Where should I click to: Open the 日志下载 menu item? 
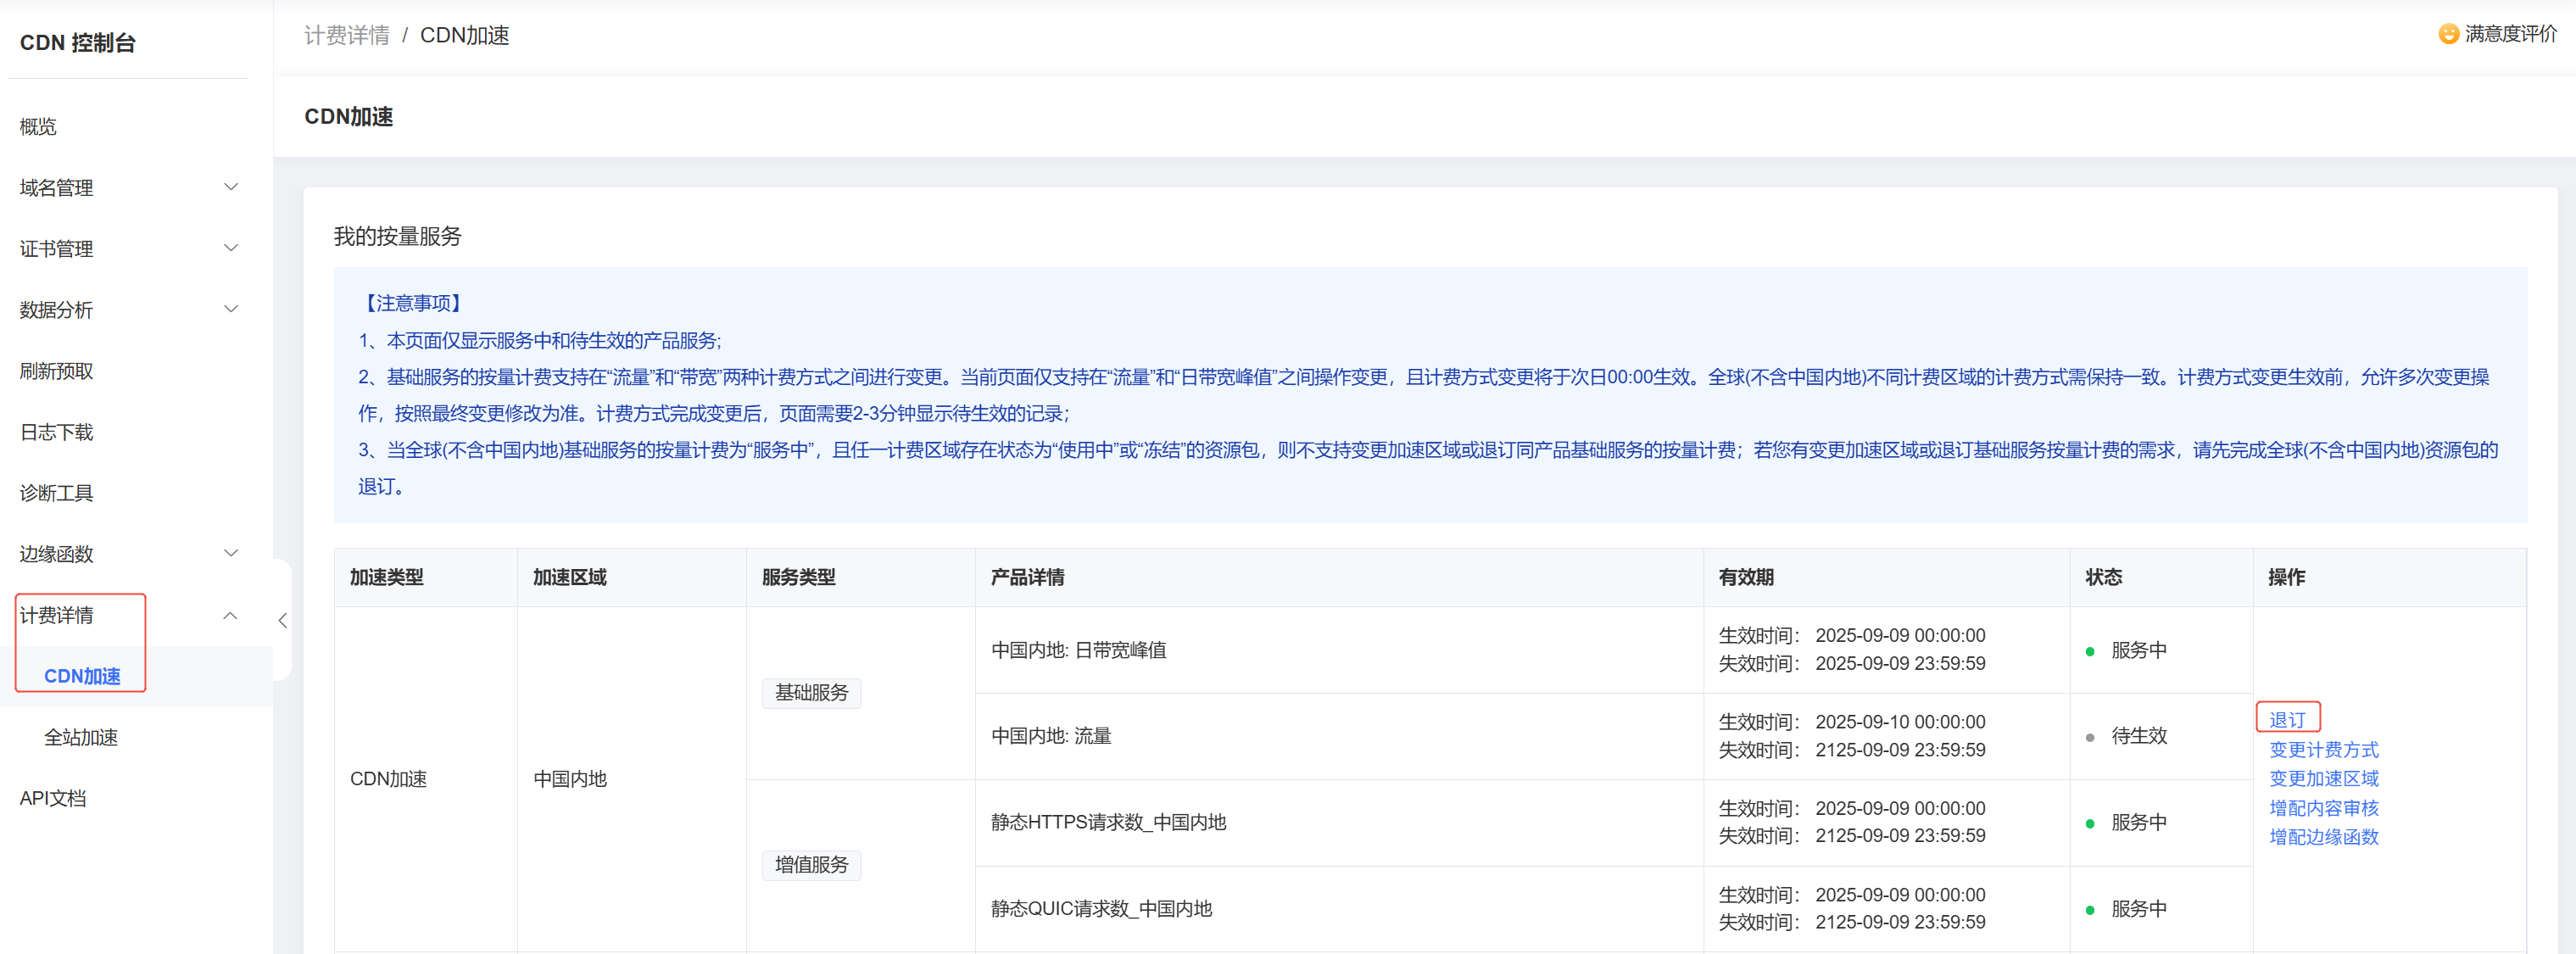click(56, 432)
